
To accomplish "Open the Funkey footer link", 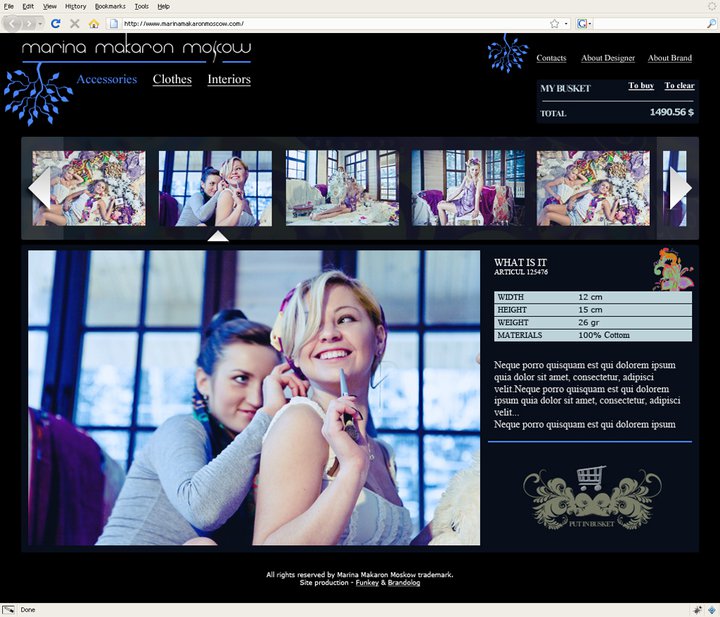I will 367,583.
